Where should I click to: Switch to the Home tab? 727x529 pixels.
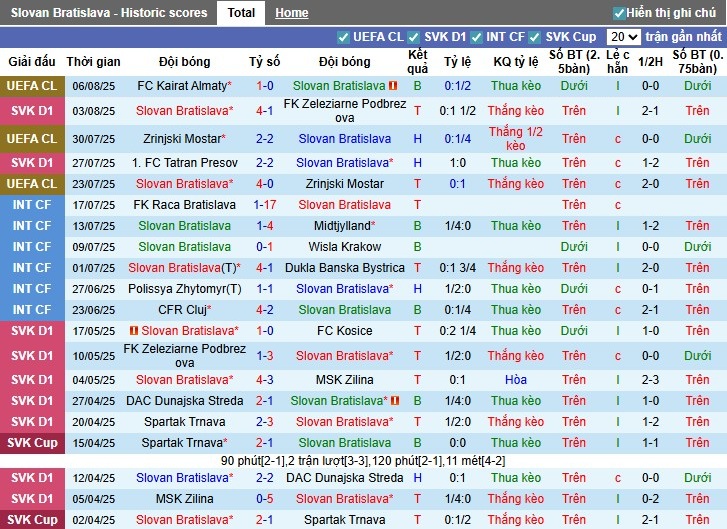click(x=292, y=13)
